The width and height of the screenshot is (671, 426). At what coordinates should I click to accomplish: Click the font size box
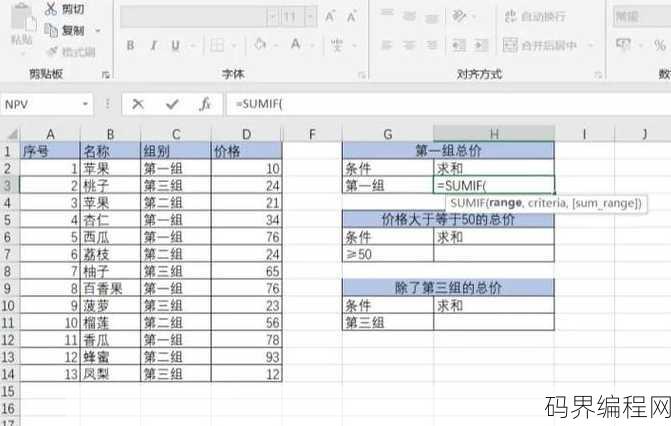point(291,17)
